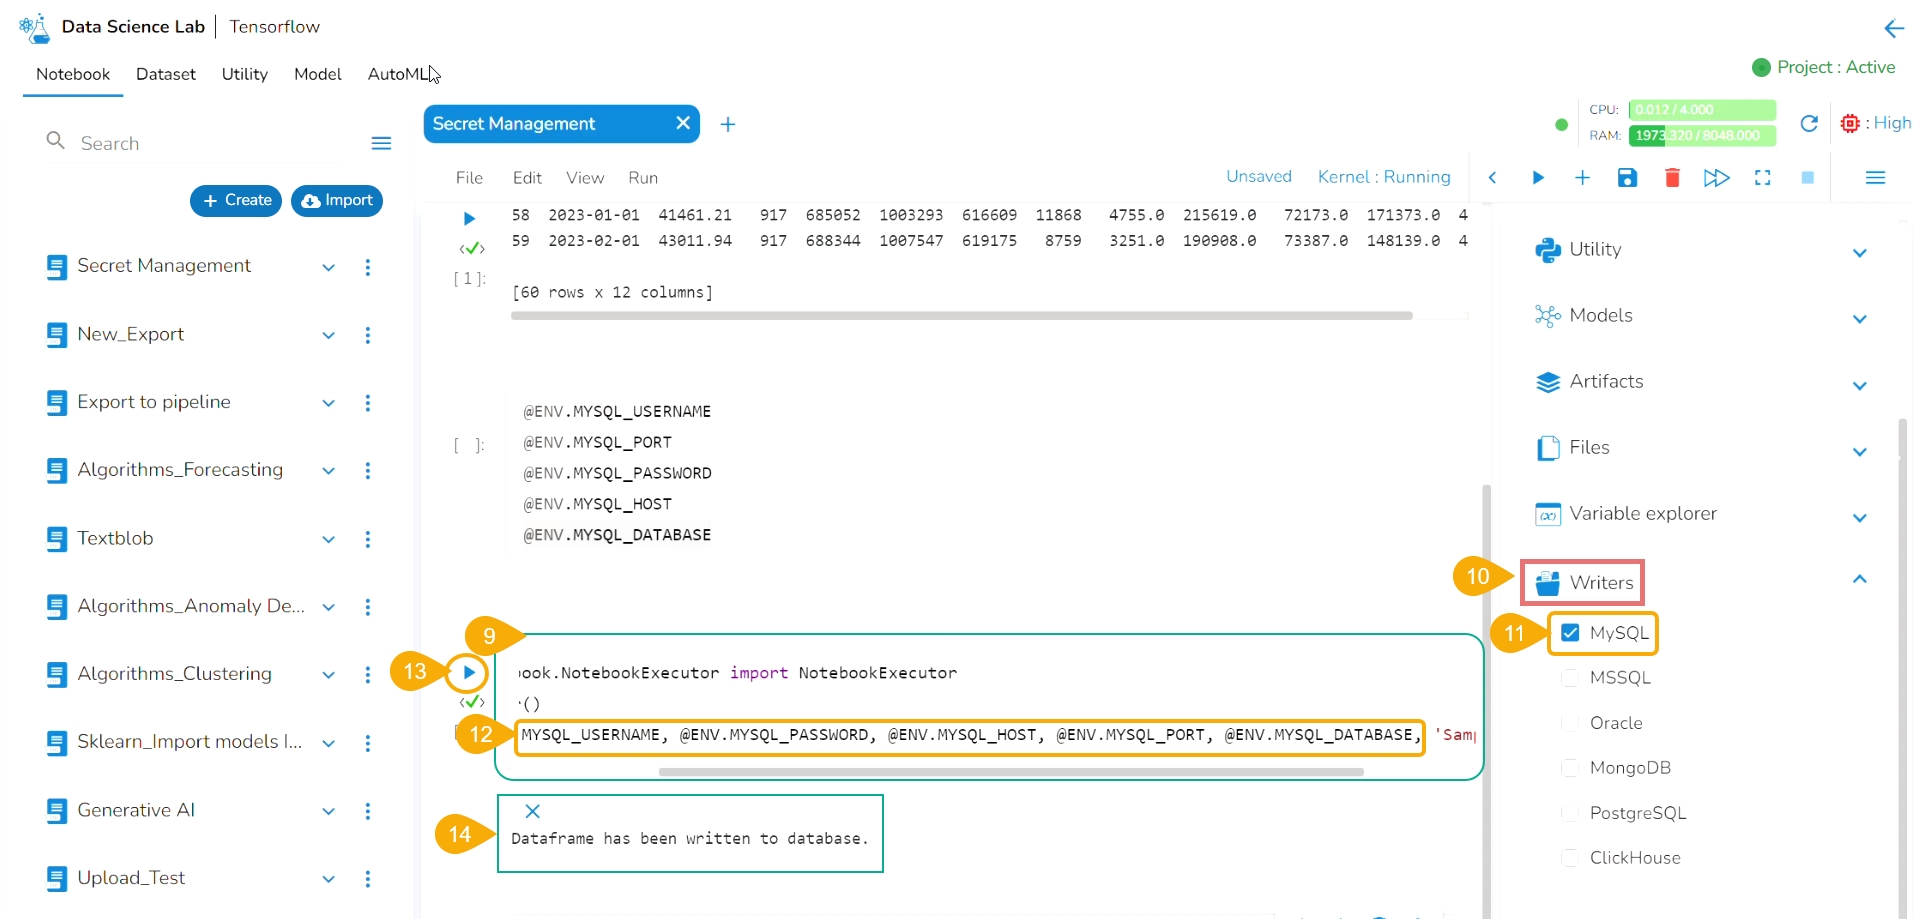The image size is (1914, 919).
Task: Check the ClickHouse writer checkbox
Action: 1570,858
